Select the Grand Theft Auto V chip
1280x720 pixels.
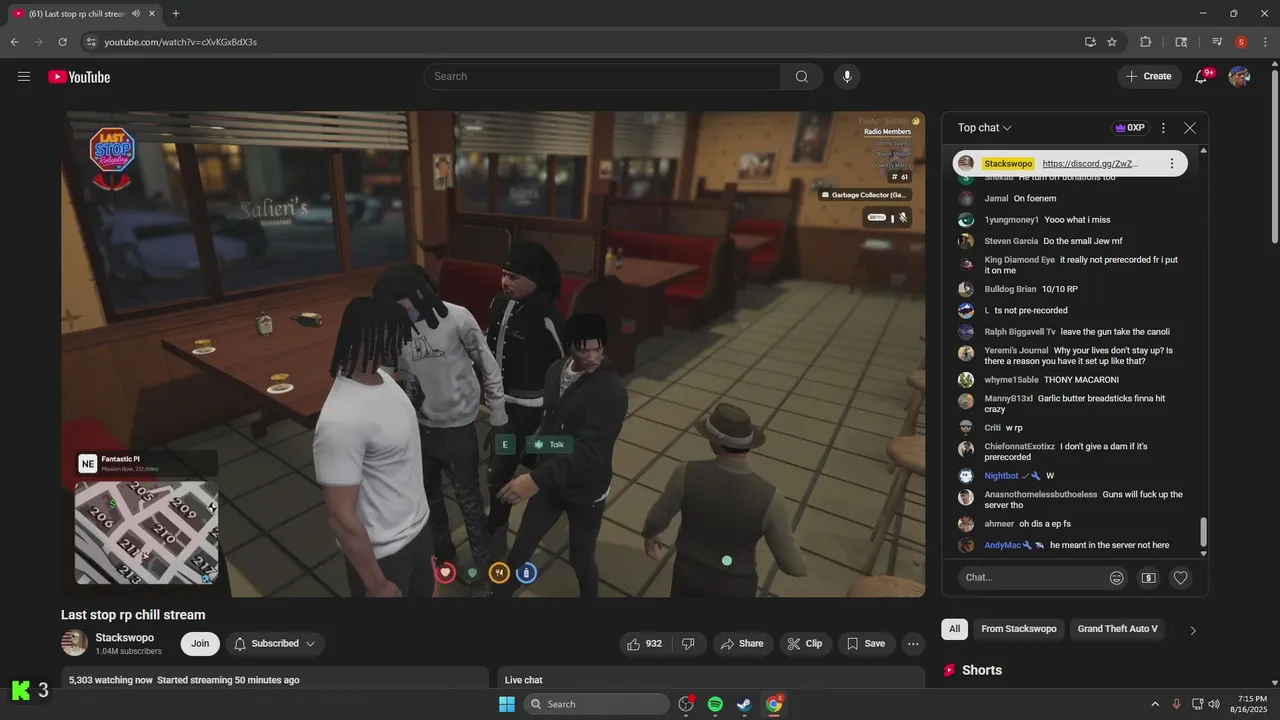point(1118,629)
